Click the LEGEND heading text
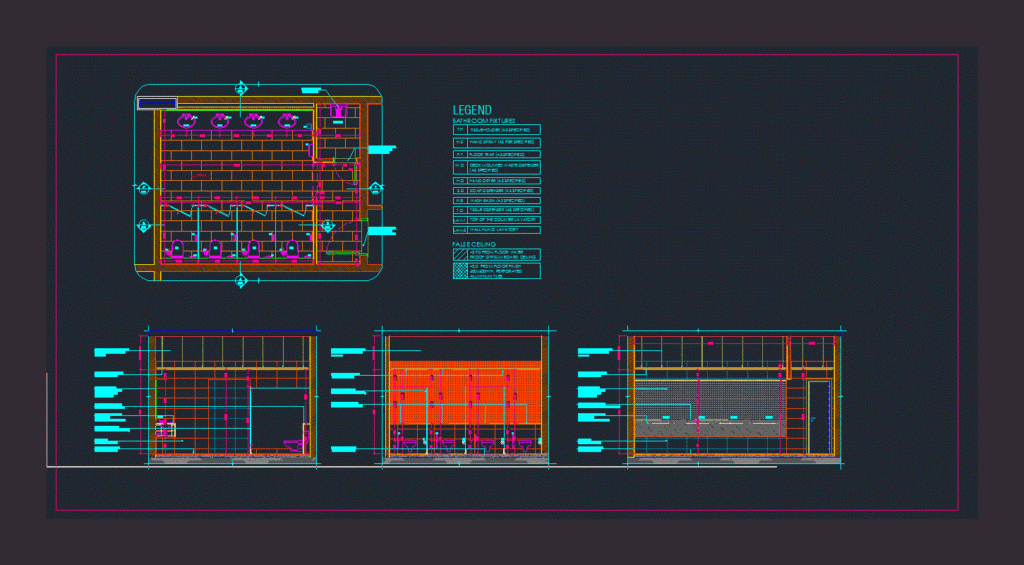The width and height of the screenshot is (1024, 565). point(472,110)
